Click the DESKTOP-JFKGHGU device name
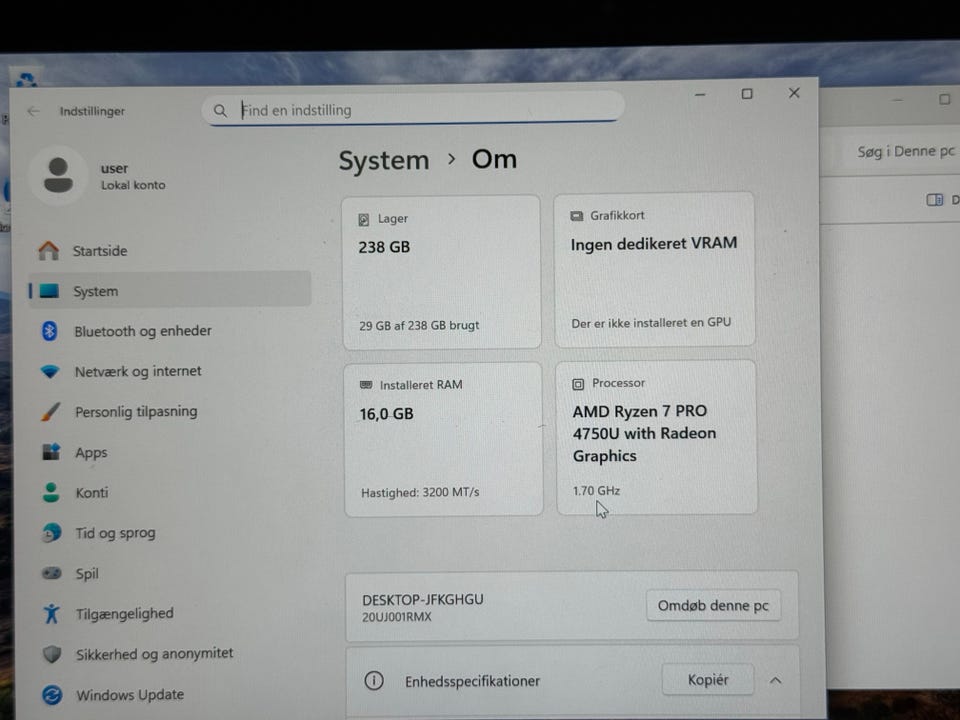Screen dimensions: 960x720 tap(422, 599)
